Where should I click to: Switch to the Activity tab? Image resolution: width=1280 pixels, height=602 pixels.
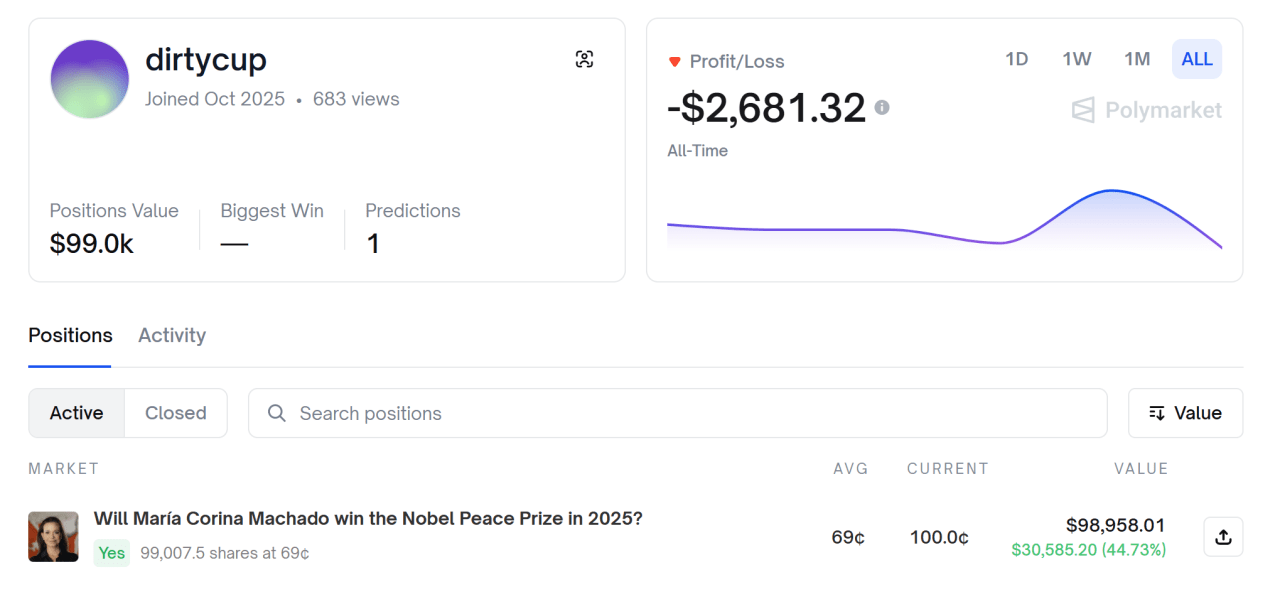(172, 335)
